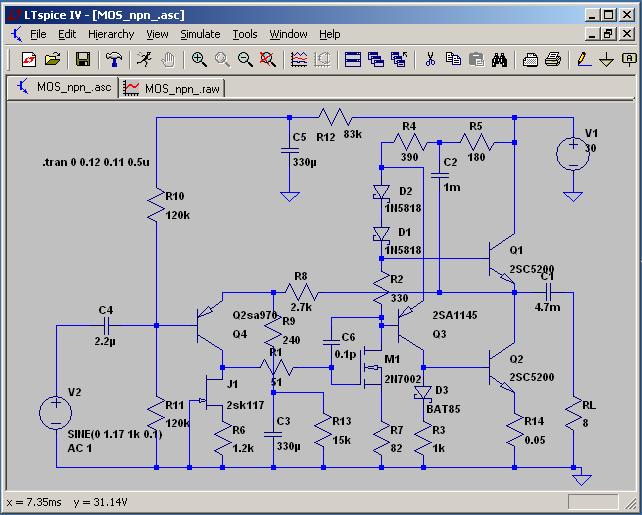This screenshot has height=515, width=642.
Task: Switch to the MOS_npn_.raw waveform tab
Action: 172,88
